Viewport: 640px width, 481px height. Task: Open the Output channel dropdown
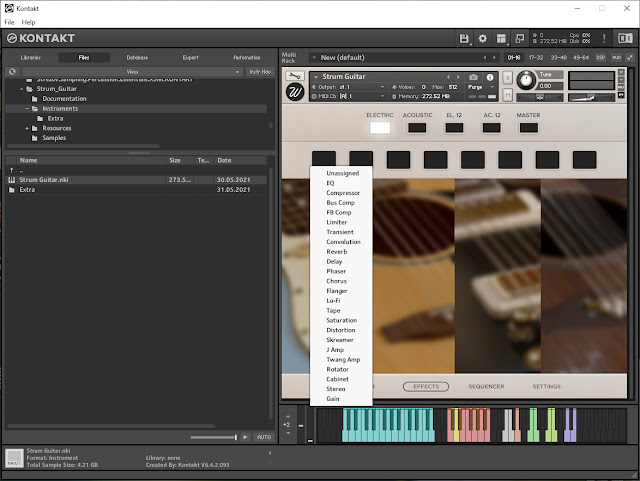[x=348, y=87]
